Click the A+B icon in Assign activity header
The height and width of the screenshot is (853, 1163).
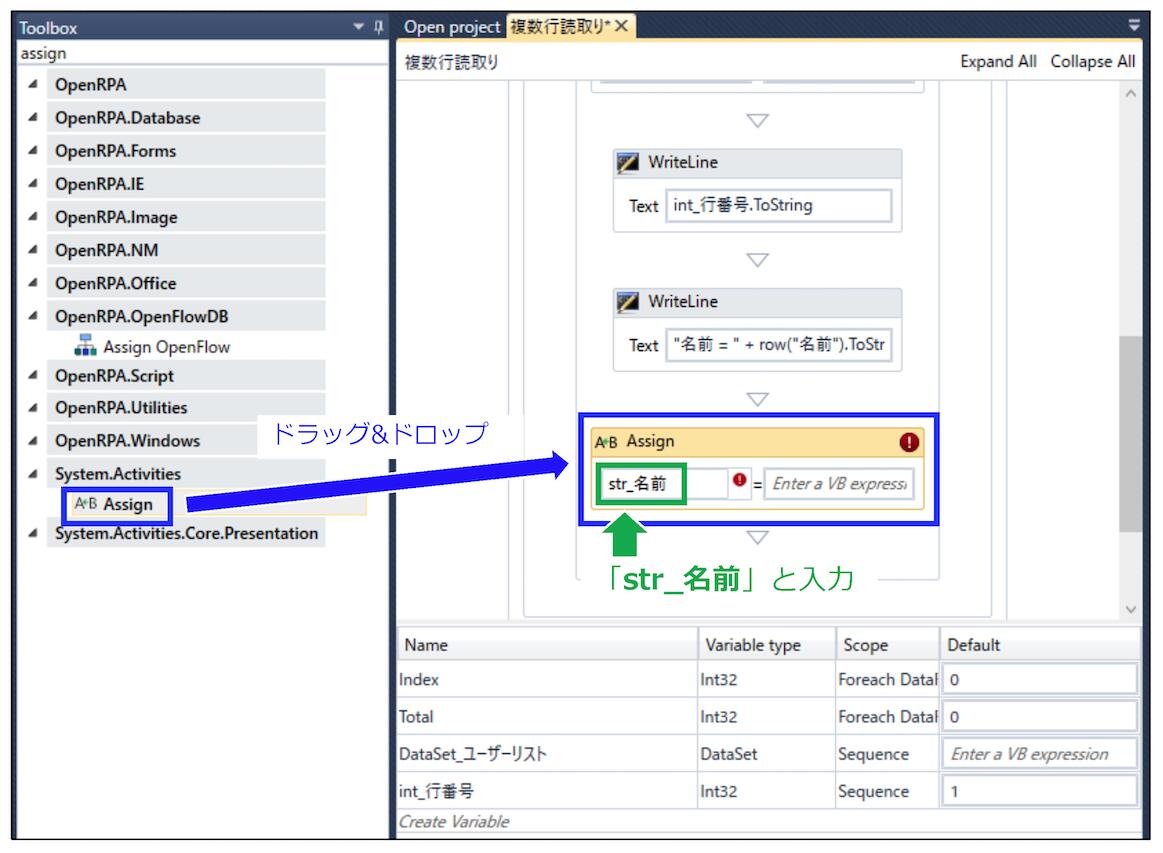607,442
